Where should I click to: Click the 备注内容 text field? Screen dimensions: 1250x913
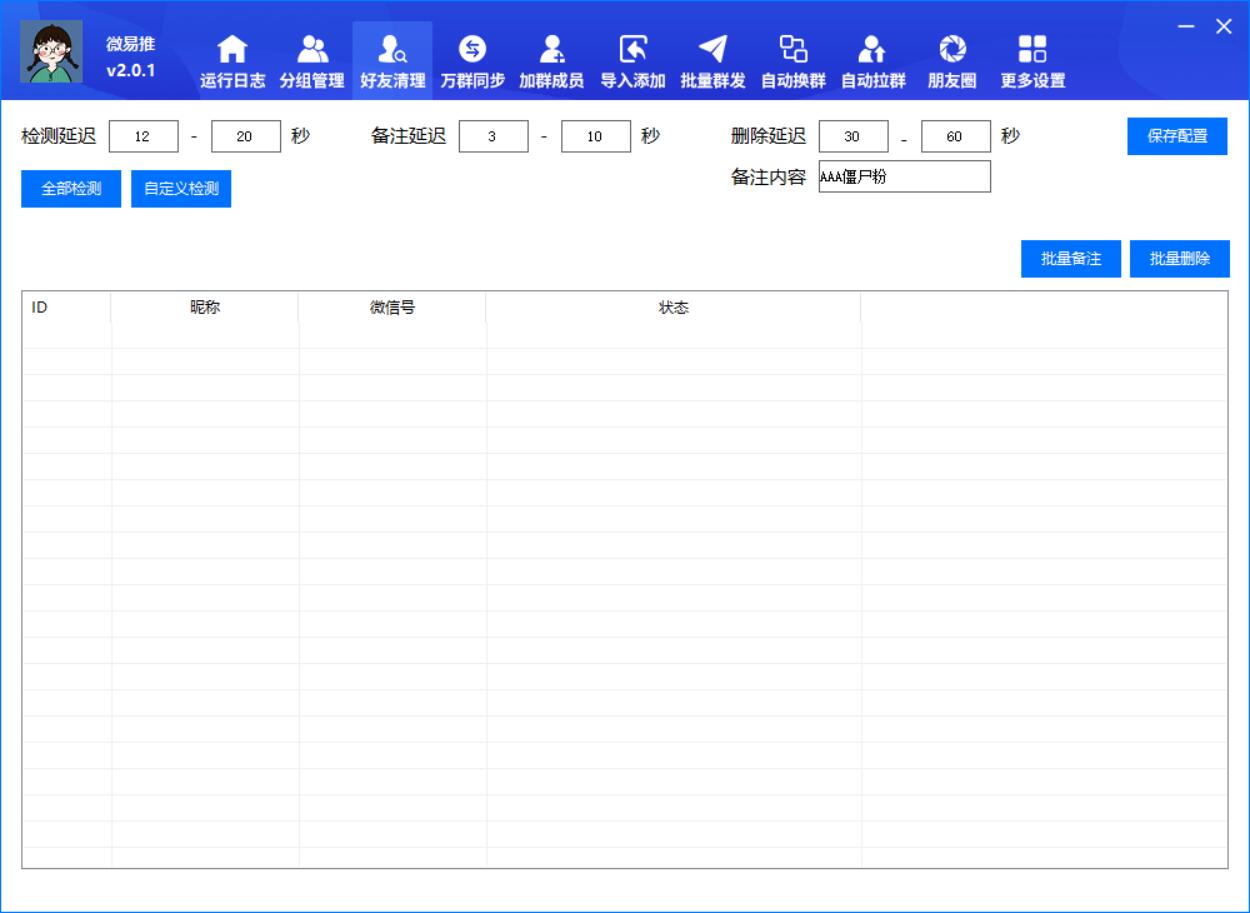tap(904, 177)
